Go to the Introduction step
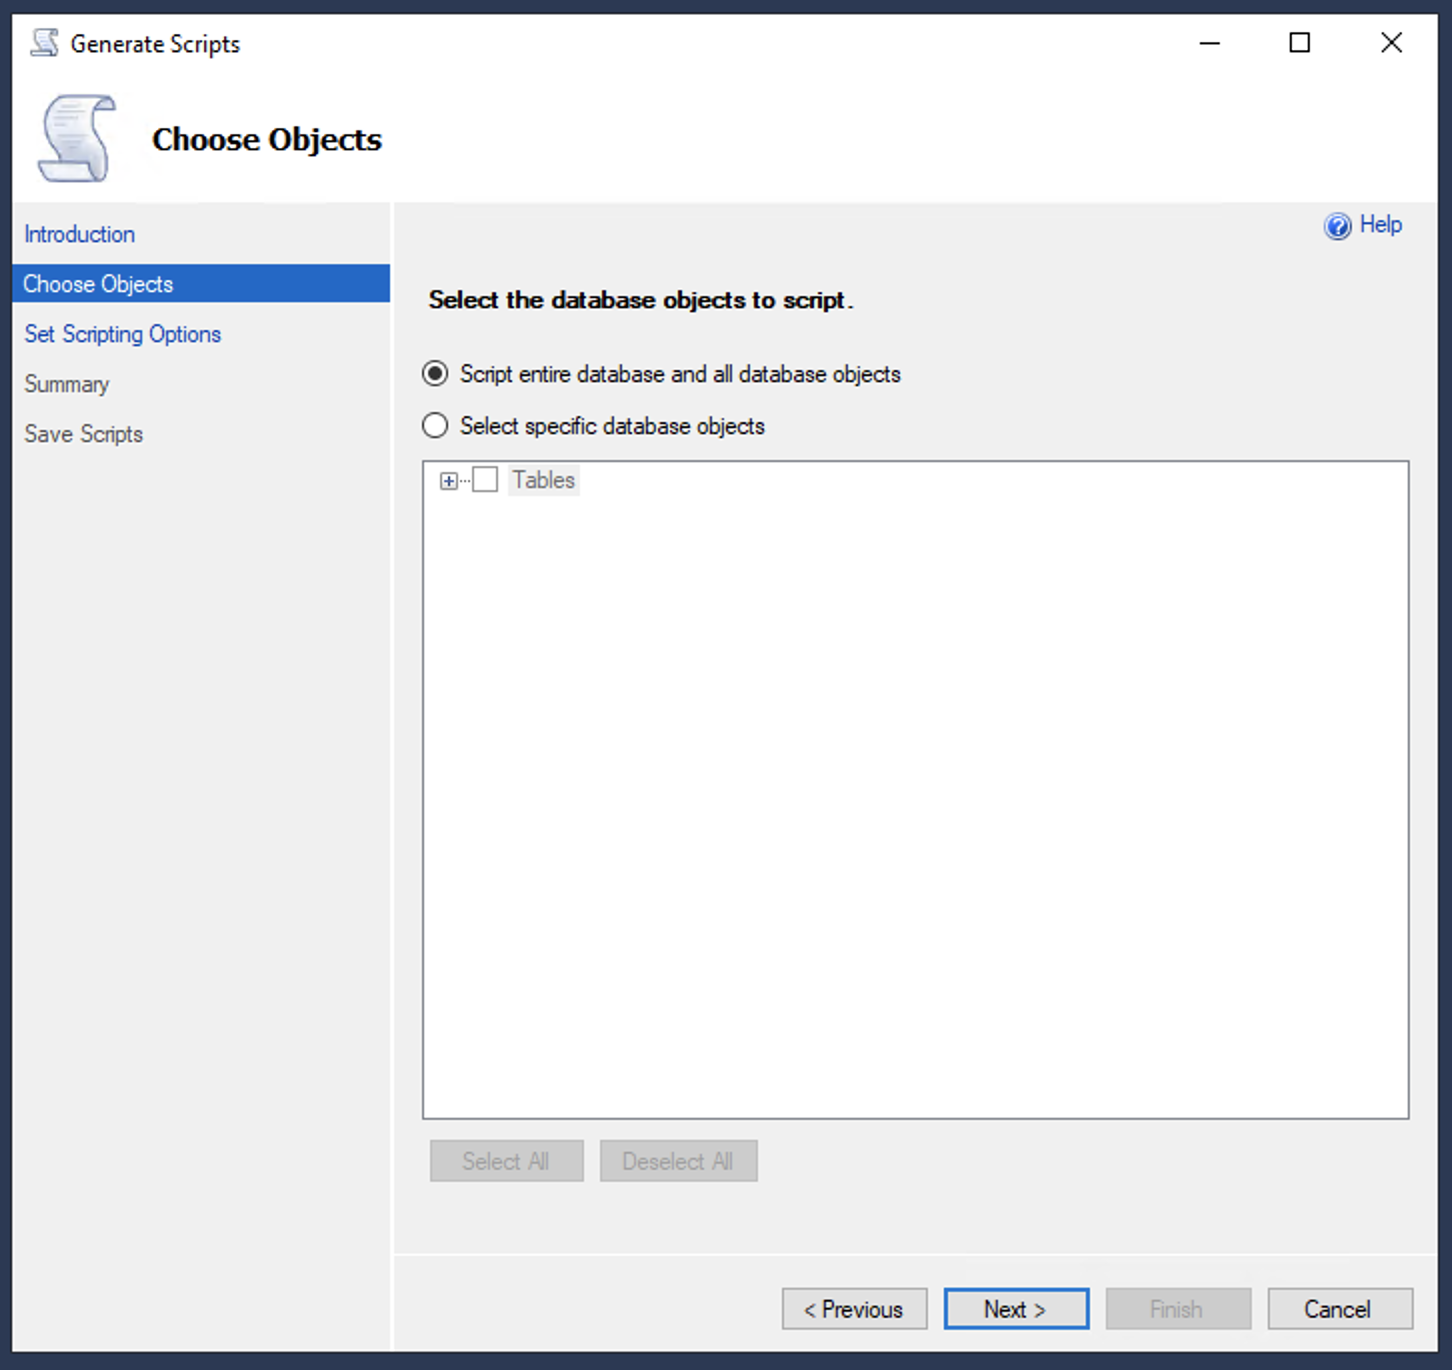This screenshot has width=1452, height=1370. point(80,234)
